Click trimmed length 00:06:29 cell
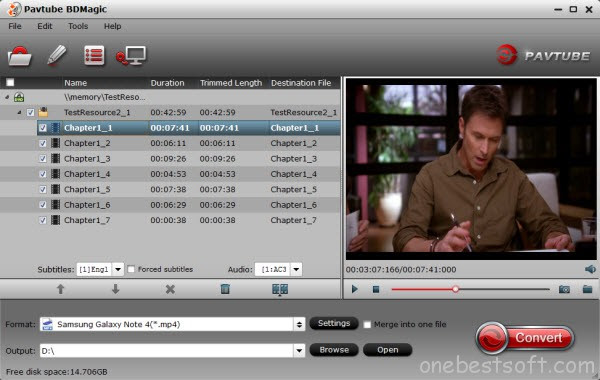The image size is (600, 380). click(x=217, y=205)
